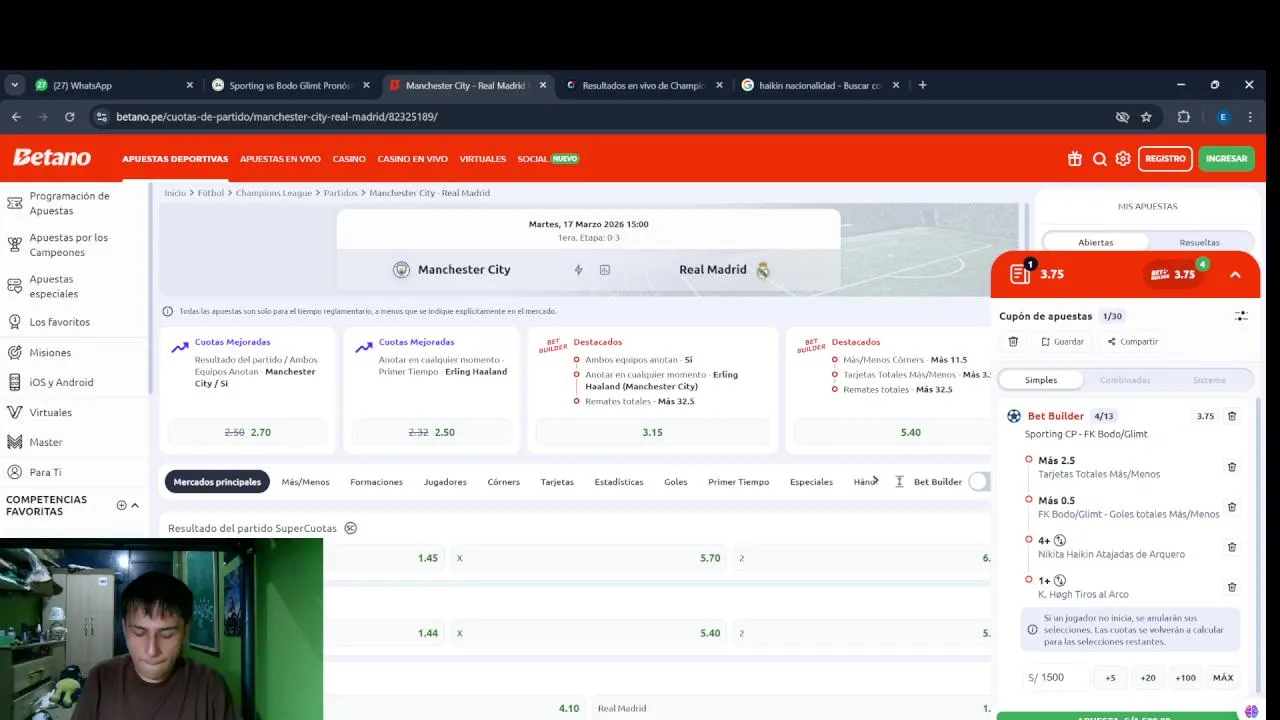The image size is (1280, 720).
Task: Click the betslip coupon icon showing 3.75
Action: tap(1020, 273)
